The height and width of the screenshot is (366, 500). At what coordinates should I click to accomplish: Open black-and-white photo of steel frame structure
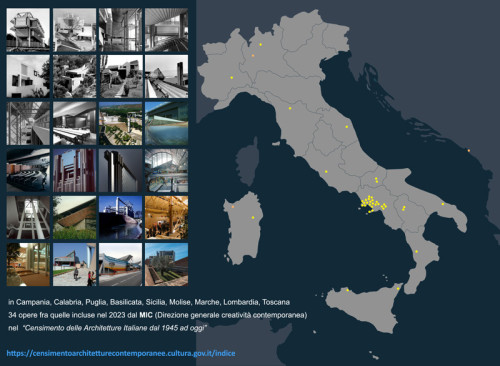tap(28, 124)
